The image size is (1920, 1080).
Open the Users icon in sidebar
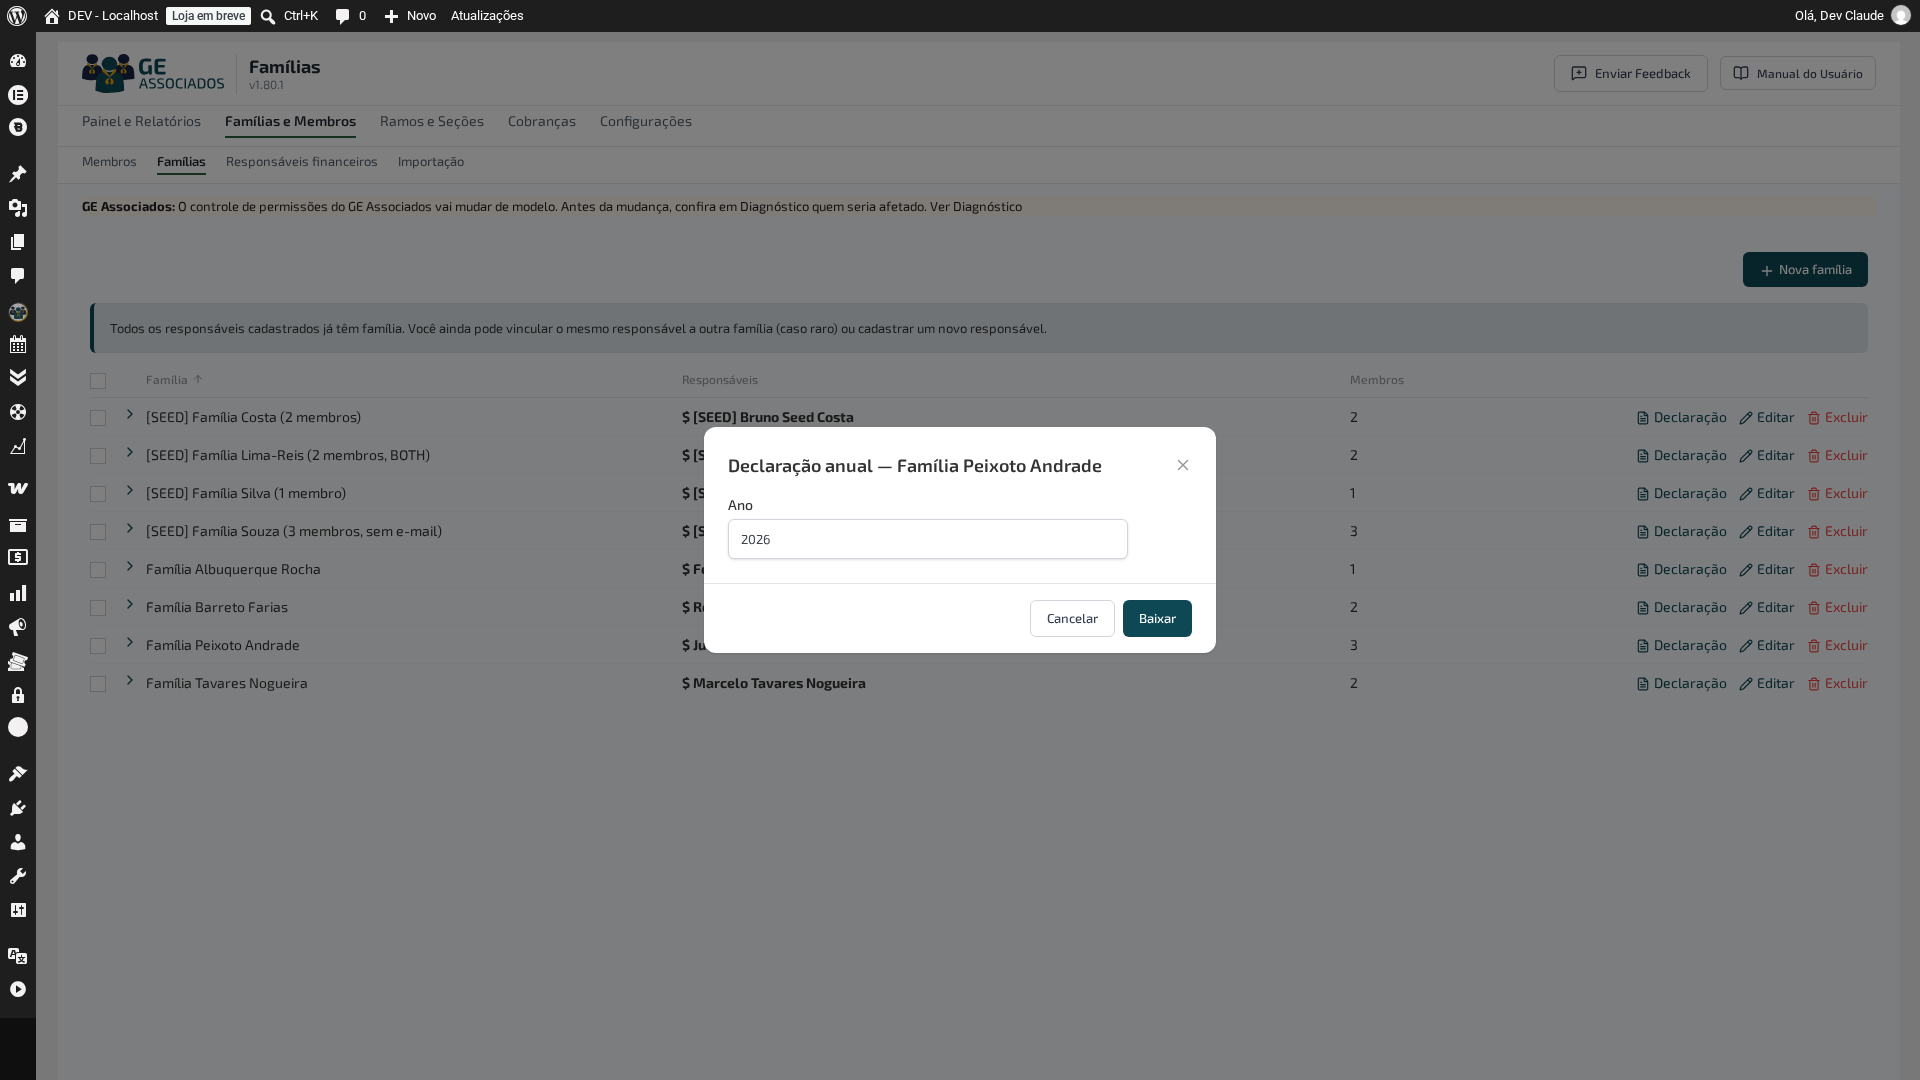click(x=18, y=842)
